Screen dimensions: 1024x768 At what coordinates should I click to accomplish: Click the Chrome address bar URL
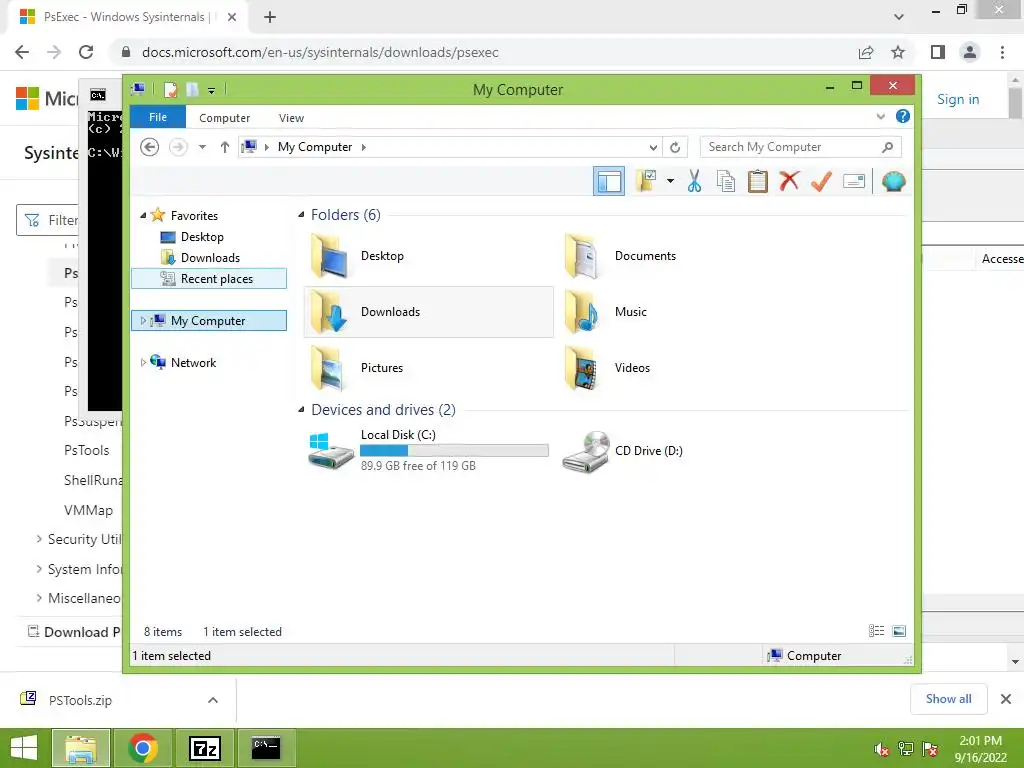(x=320, y=52)
